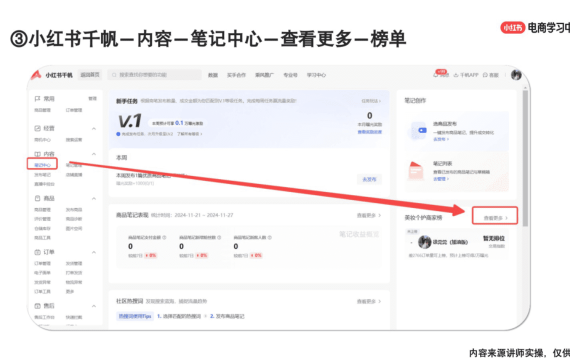Click the underlined link under 本月曝光奖励
Viewport: 570px width, 360px height.
point(370,132)
